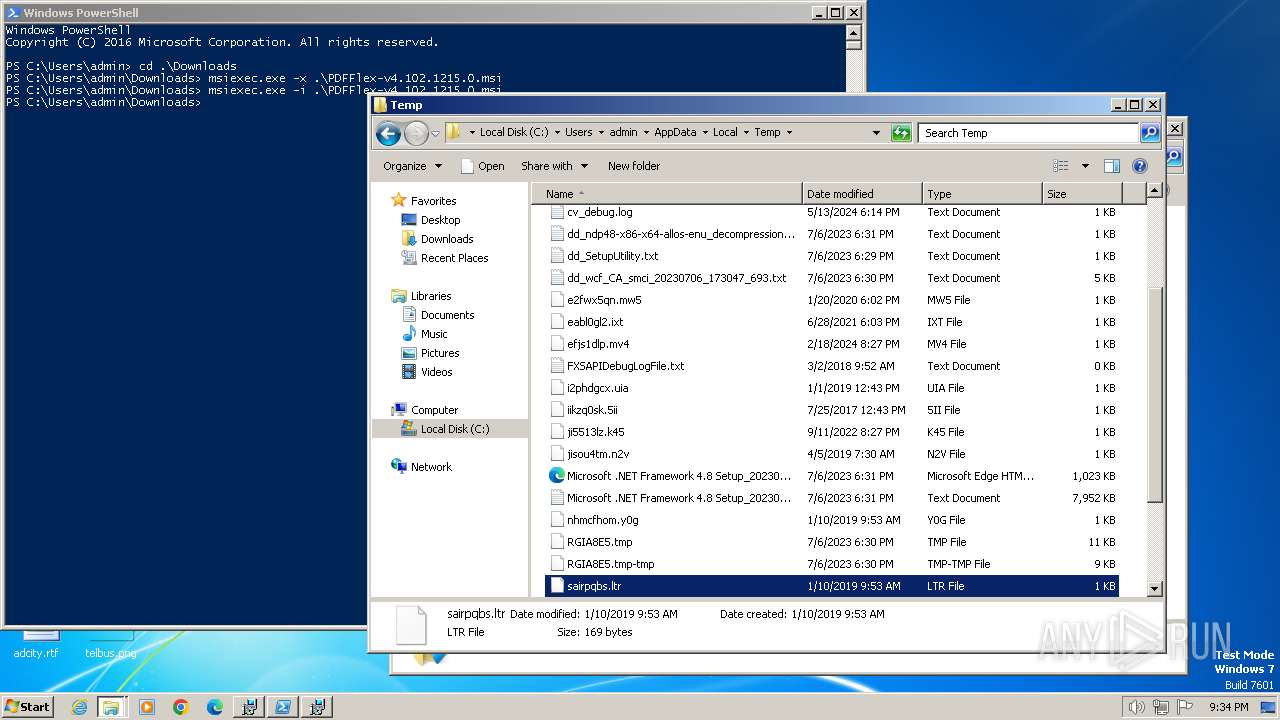Select Favorites in navigation pane
1280x720 pixels.
pos(433,201)
